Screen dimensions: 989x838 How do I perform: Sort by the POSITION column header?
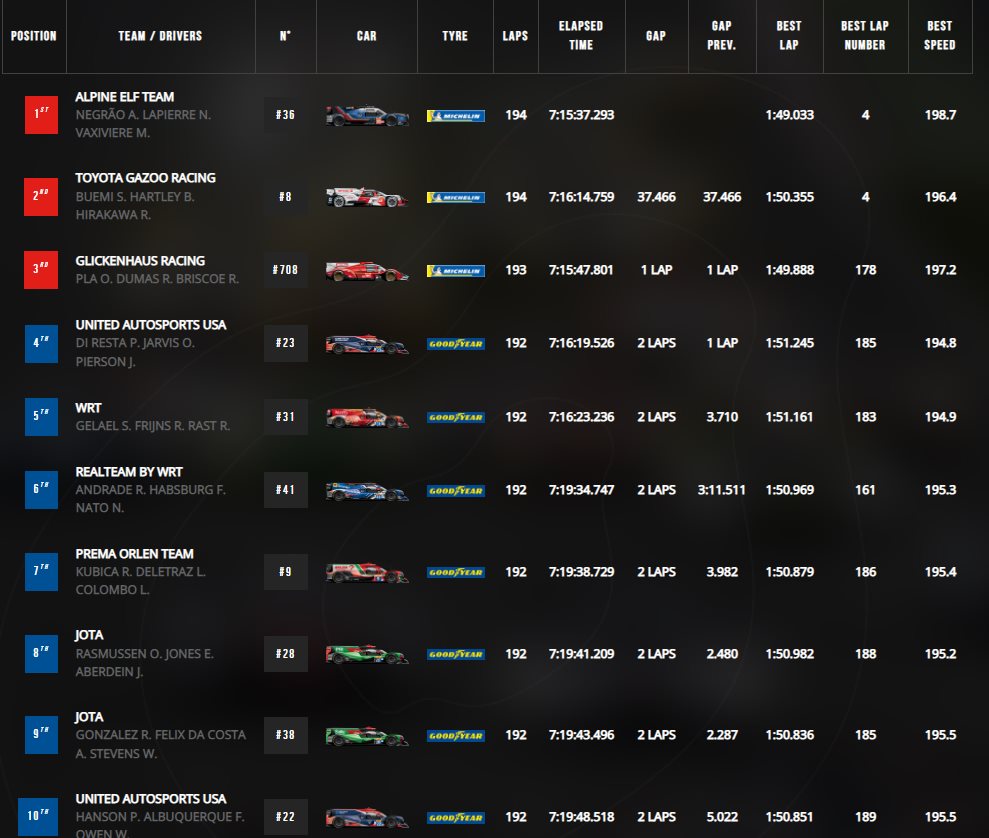[34, 36]
